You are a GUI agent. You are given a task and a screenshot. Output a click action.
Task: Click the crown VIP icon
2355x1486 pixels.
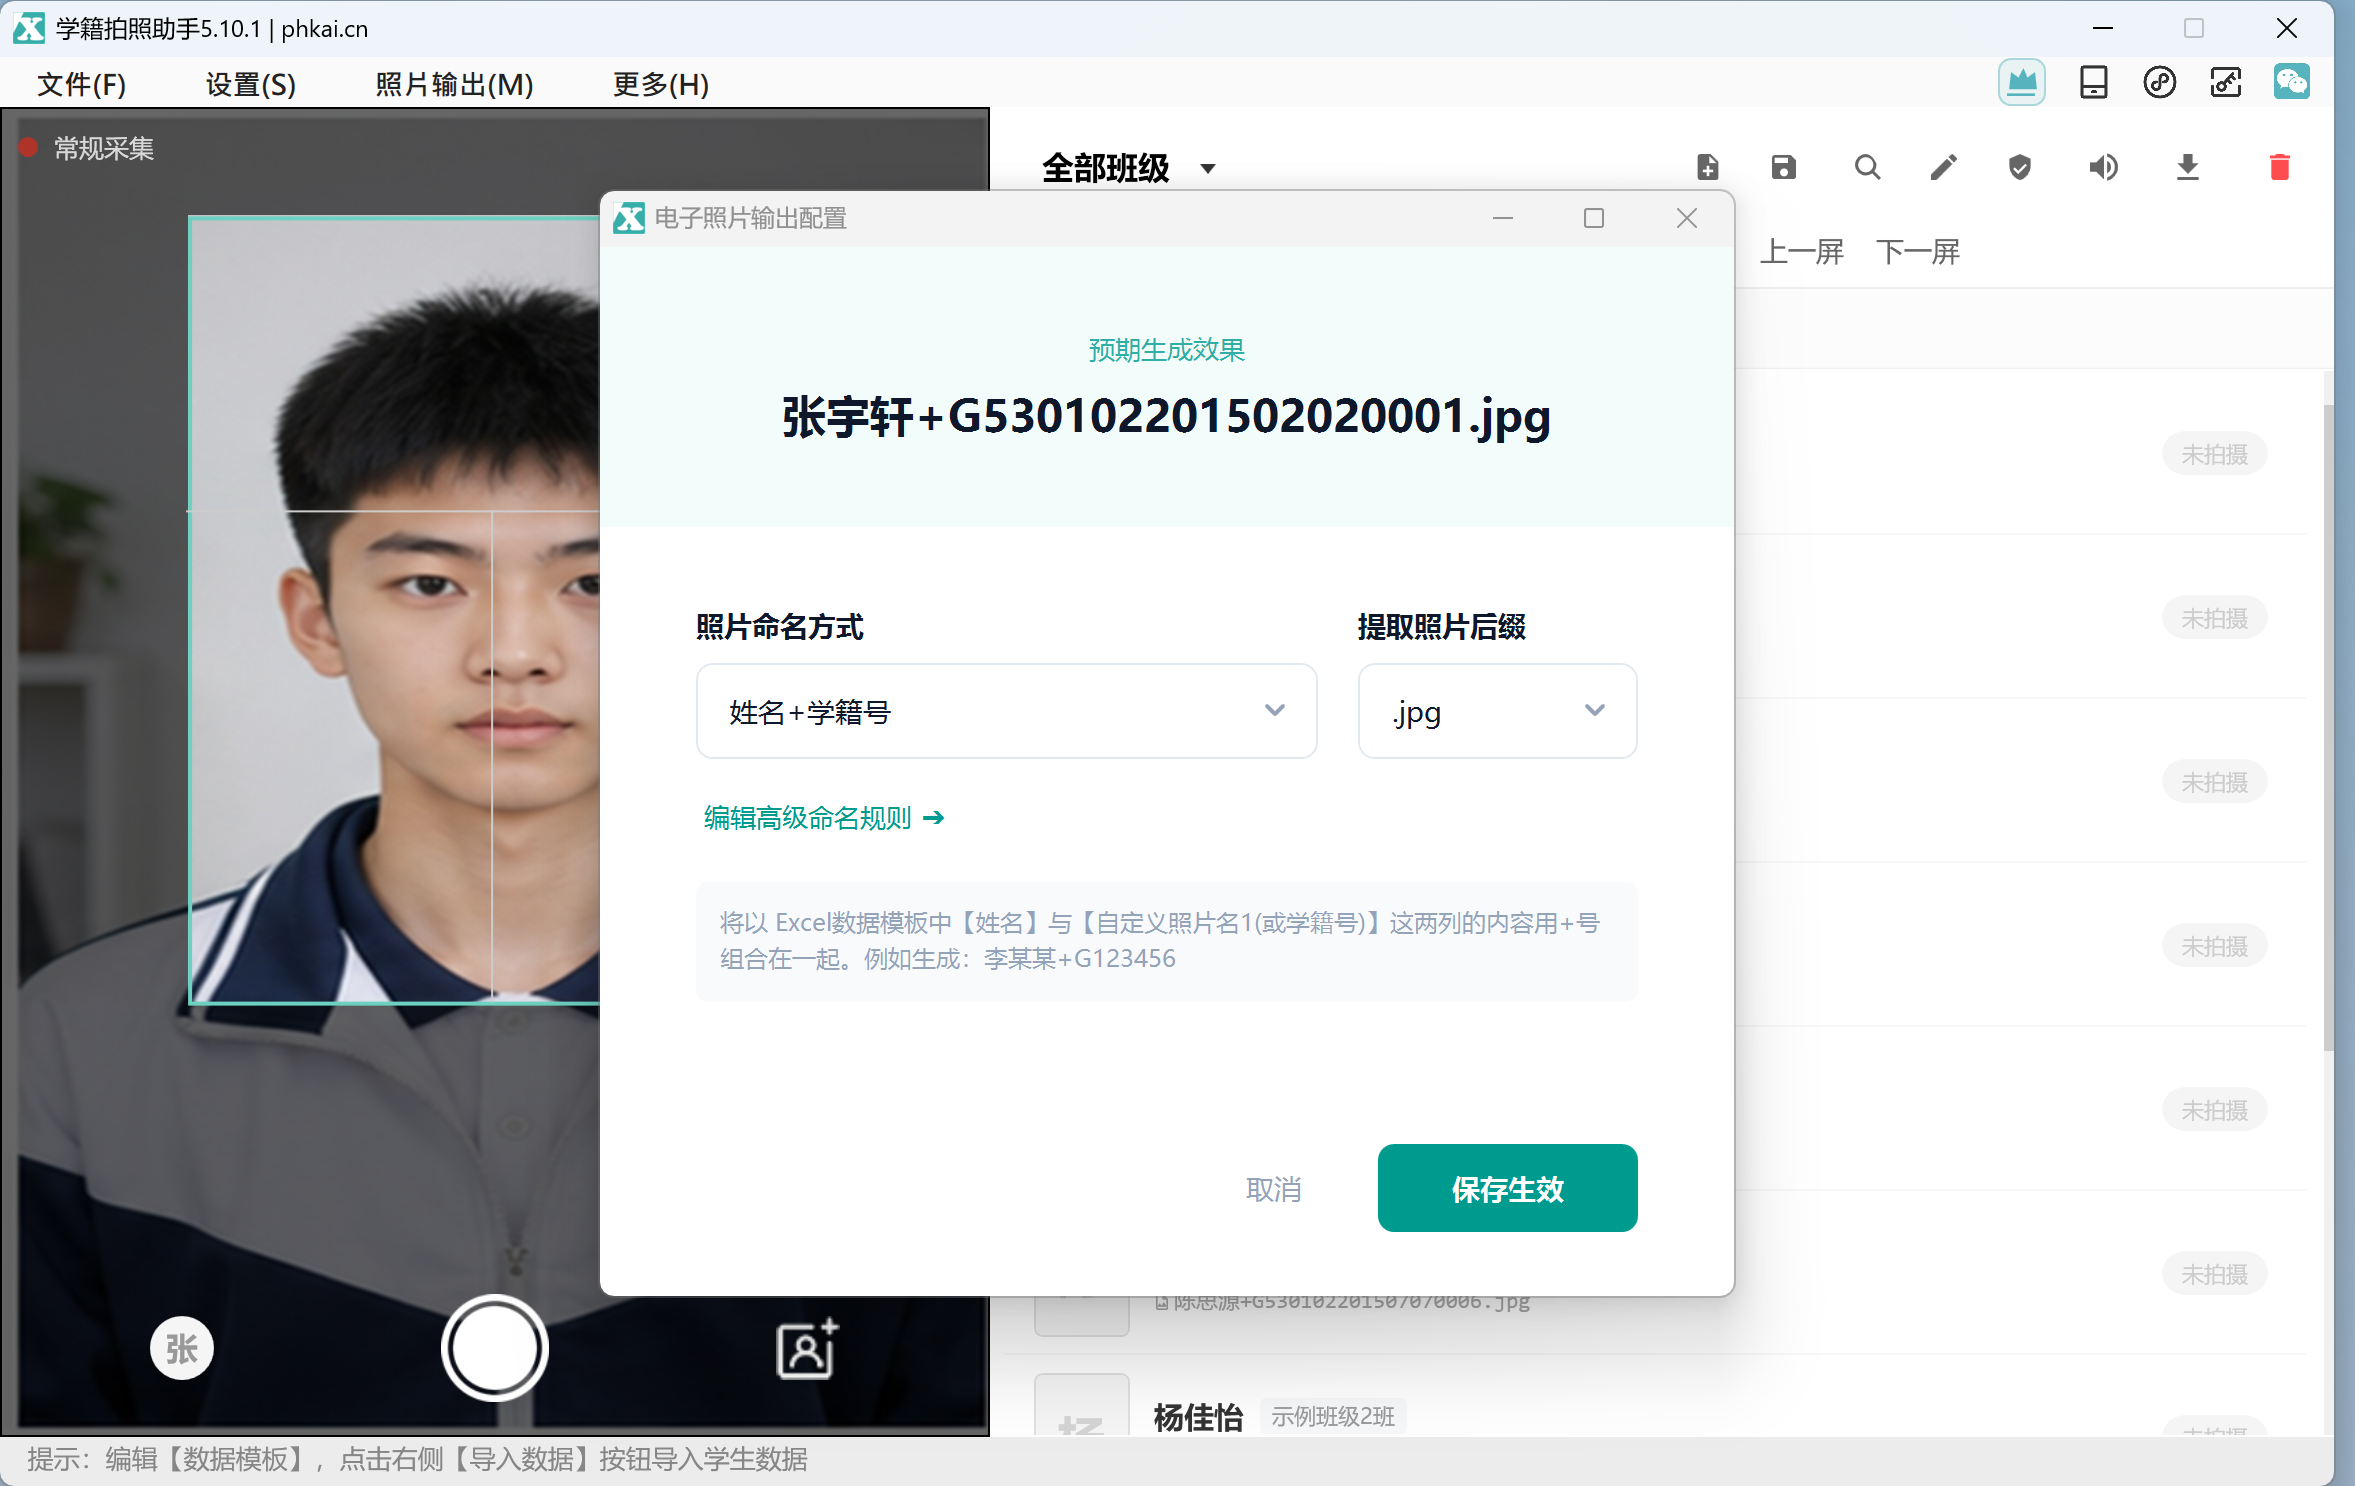[x=2021, y=82]
